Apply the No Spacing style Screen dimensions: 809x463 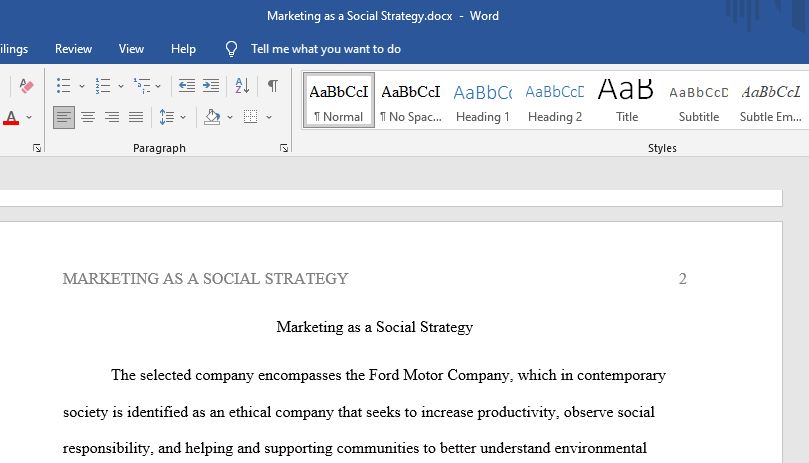[411, 100]
